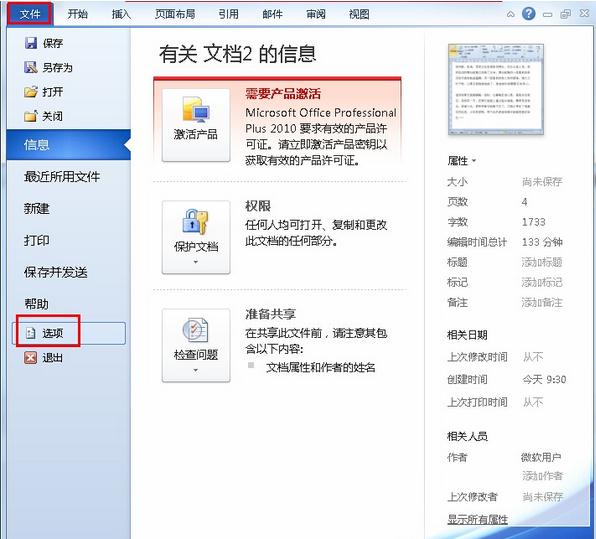Click the 相关日期 section heading

467,335
